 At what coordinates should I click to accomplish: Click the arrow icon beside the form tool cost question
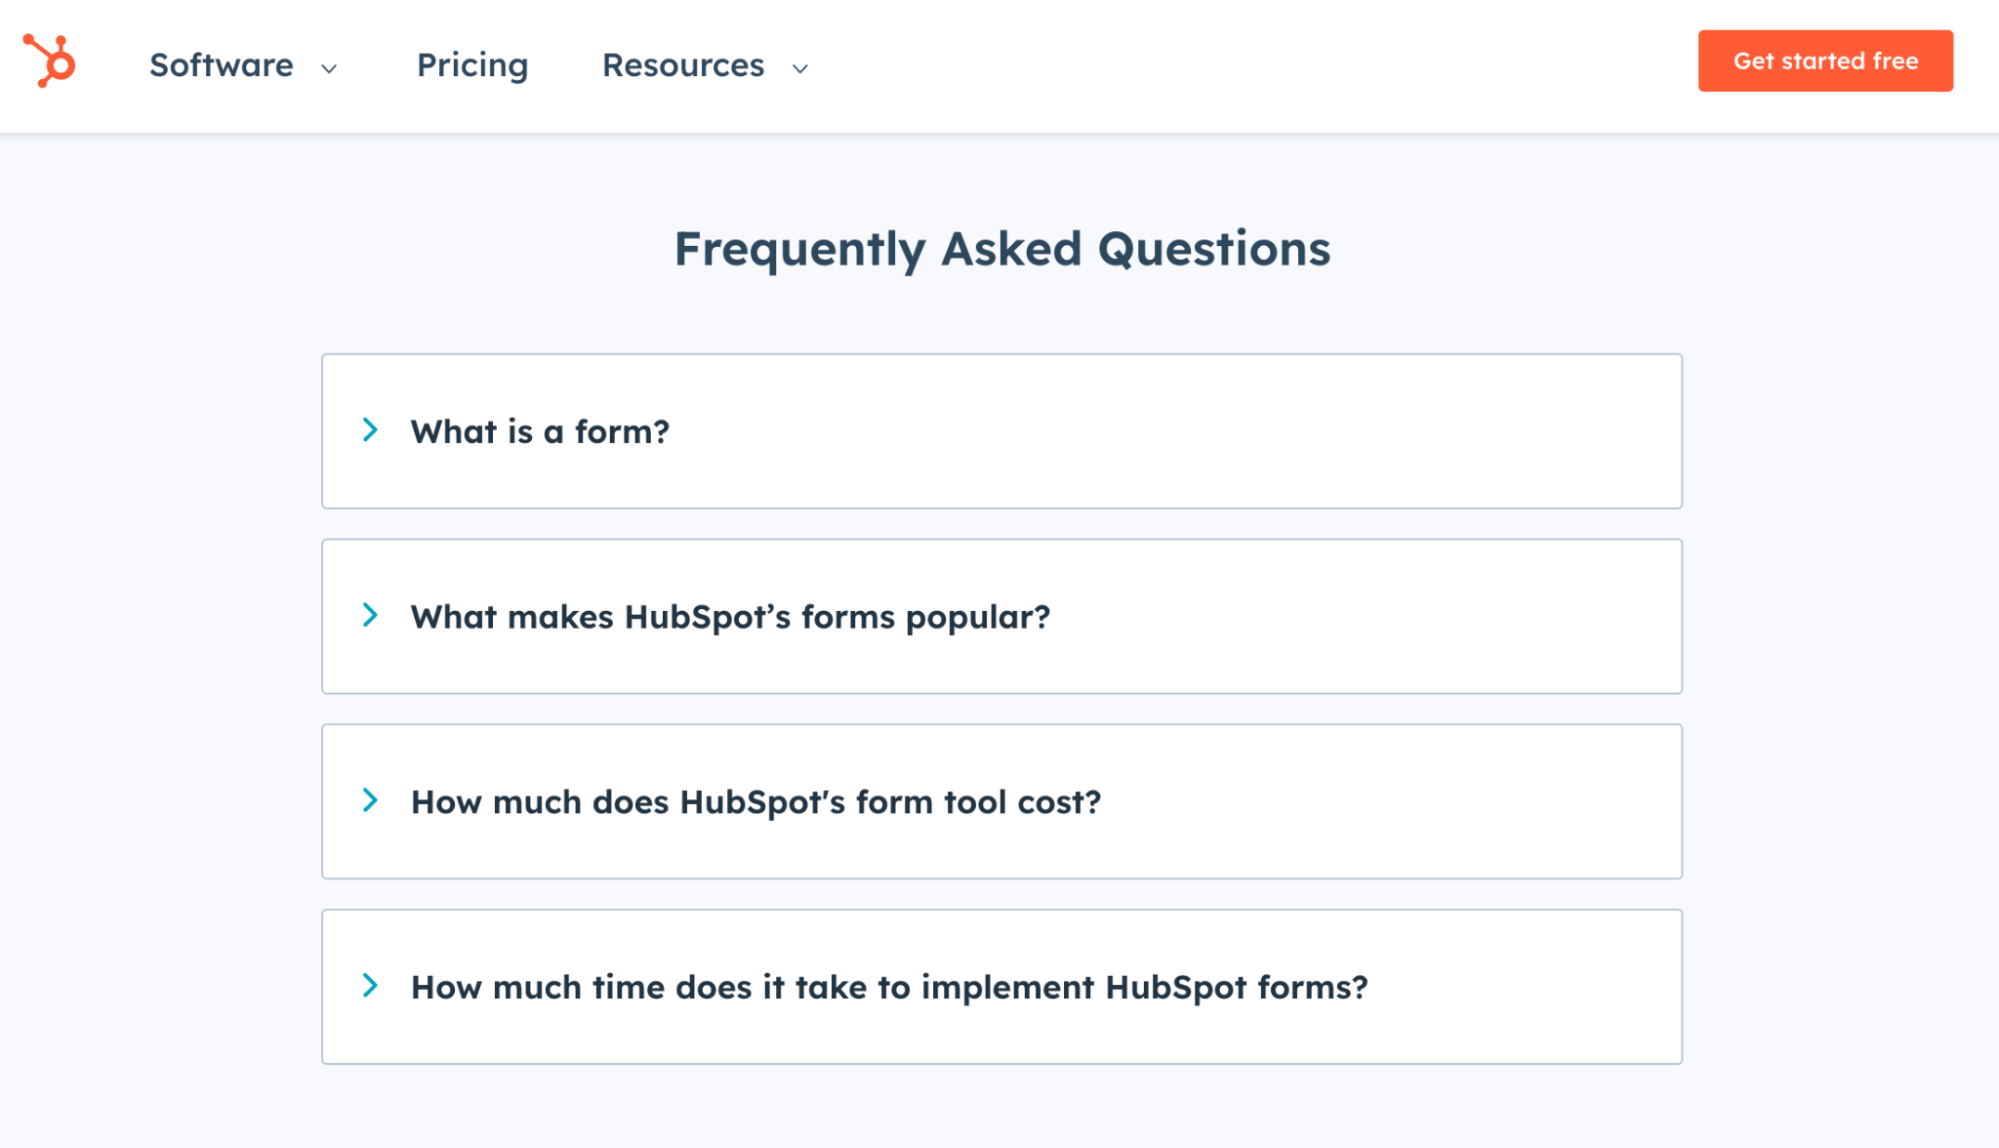(370, 800)
